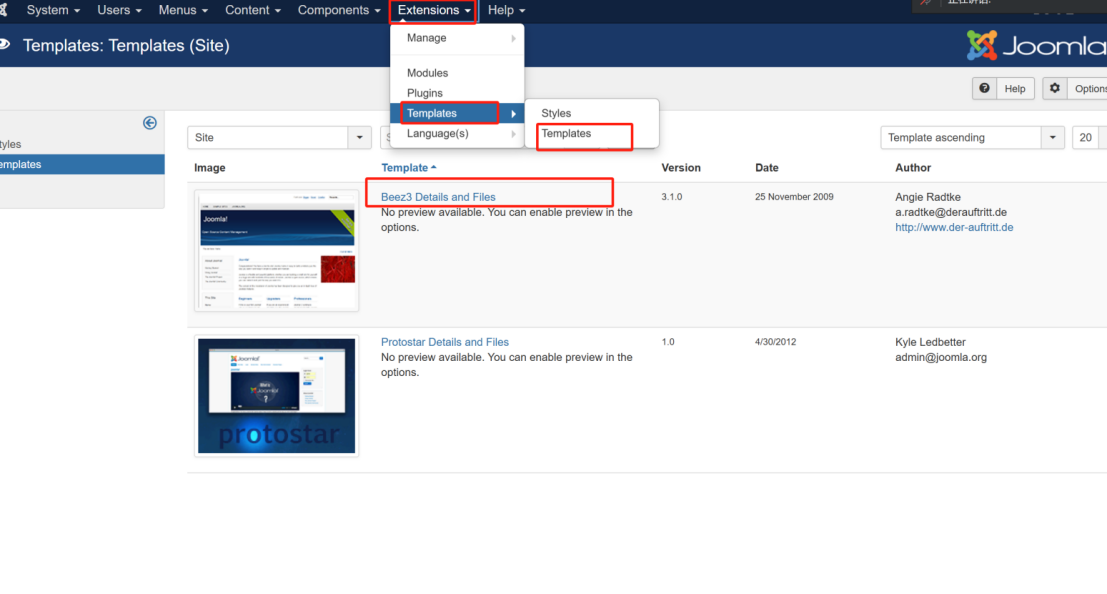This screenshot has width=1107, height=594.
Task: Open the Menus menu
Action: tap(183, 10)
